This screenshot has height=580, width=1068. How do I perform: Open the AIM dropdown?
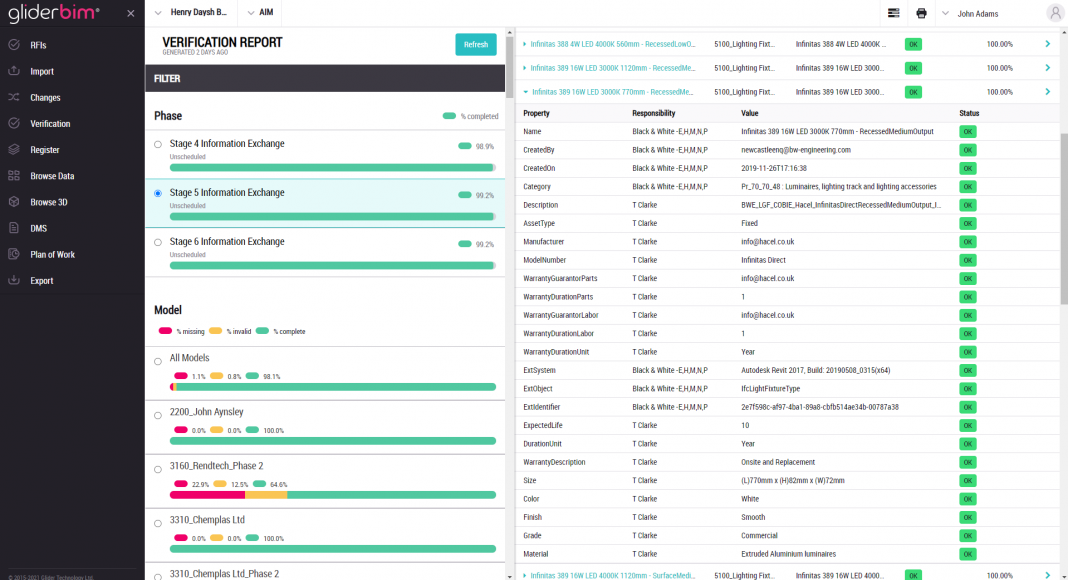pos(260,12)
